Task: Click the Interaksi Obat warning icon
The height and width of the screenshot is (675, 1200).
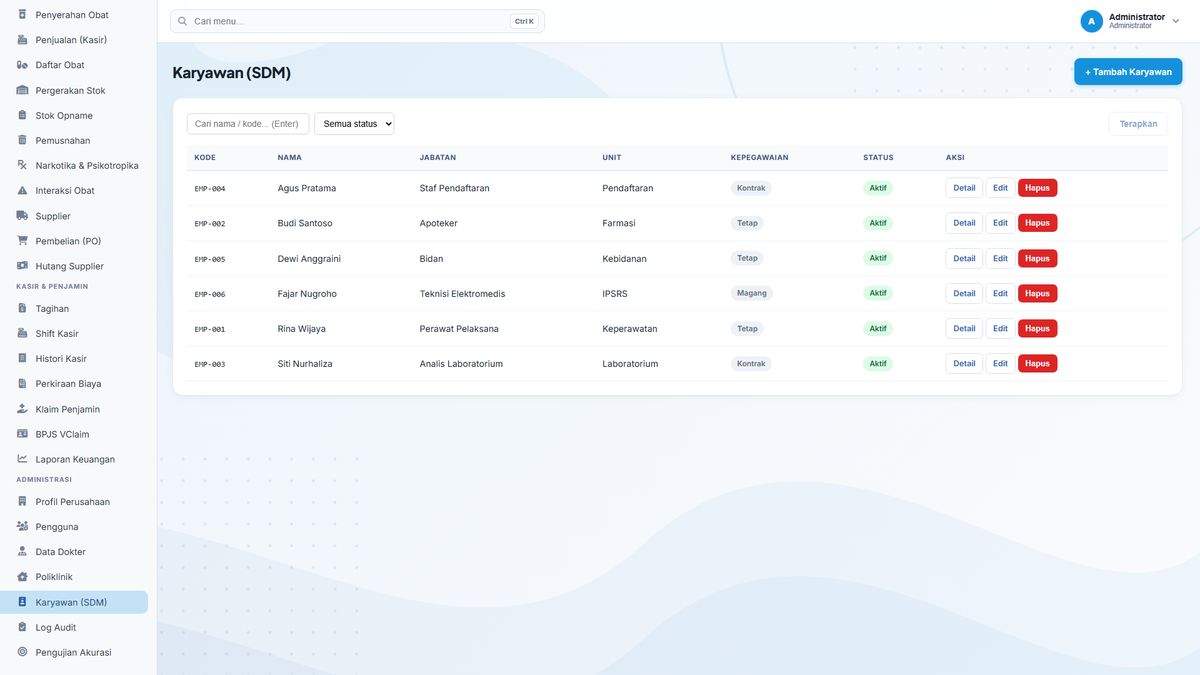Action: 22,190
